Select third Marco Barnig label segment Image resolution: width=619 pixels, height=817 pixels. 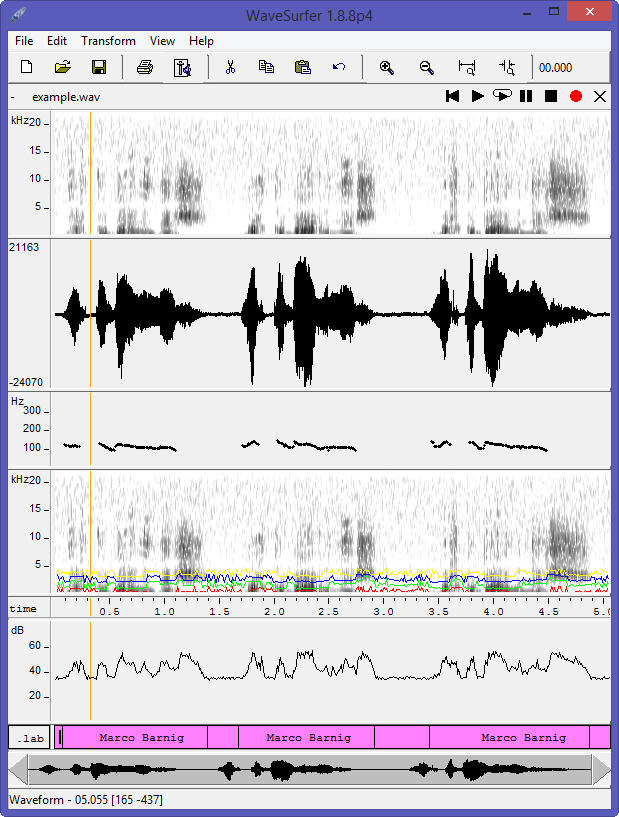(x=510, y=738)
